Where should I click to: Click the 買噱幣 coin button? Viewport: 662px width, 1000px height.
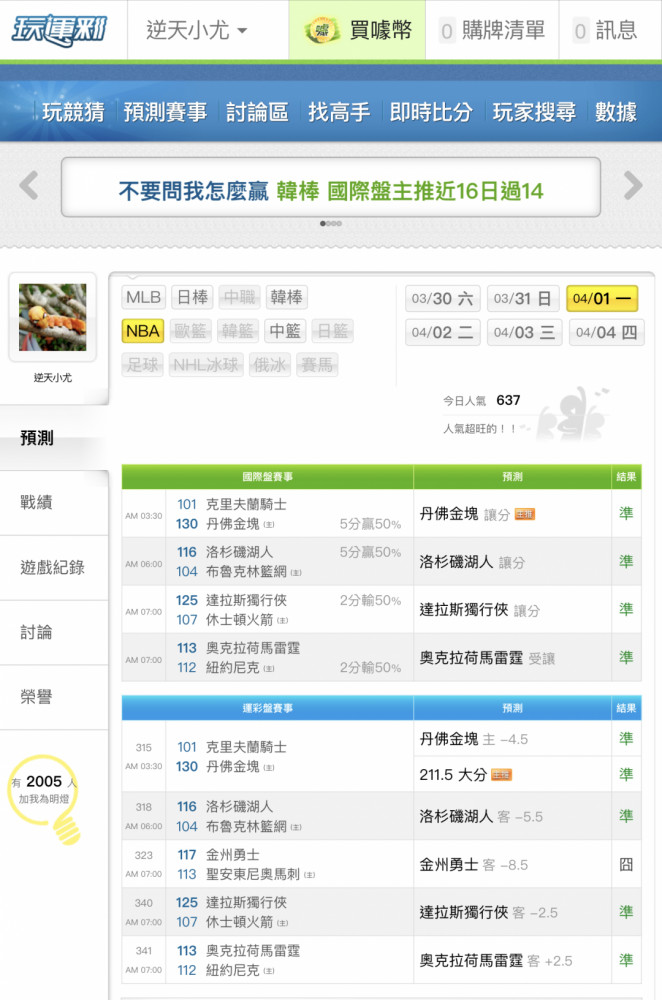click(x=357, y=30)
